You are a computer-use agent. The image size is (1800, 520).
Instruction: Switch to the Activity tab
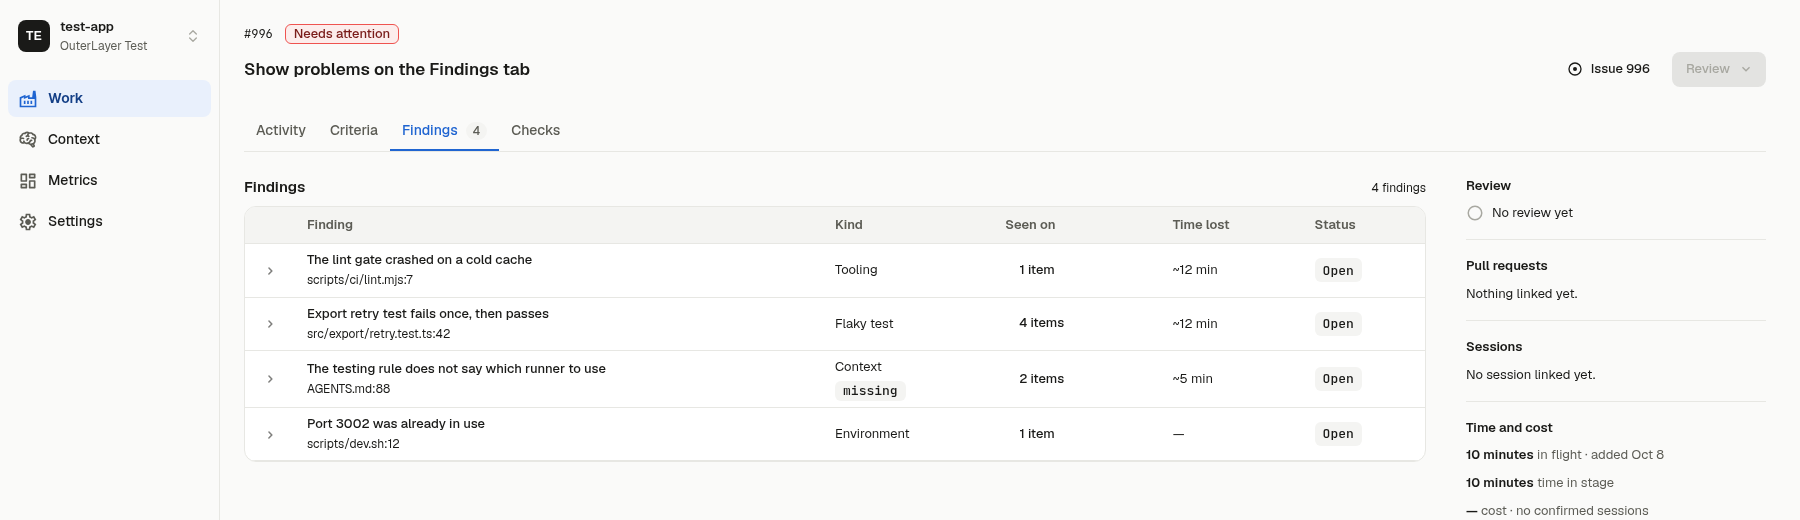281,130
